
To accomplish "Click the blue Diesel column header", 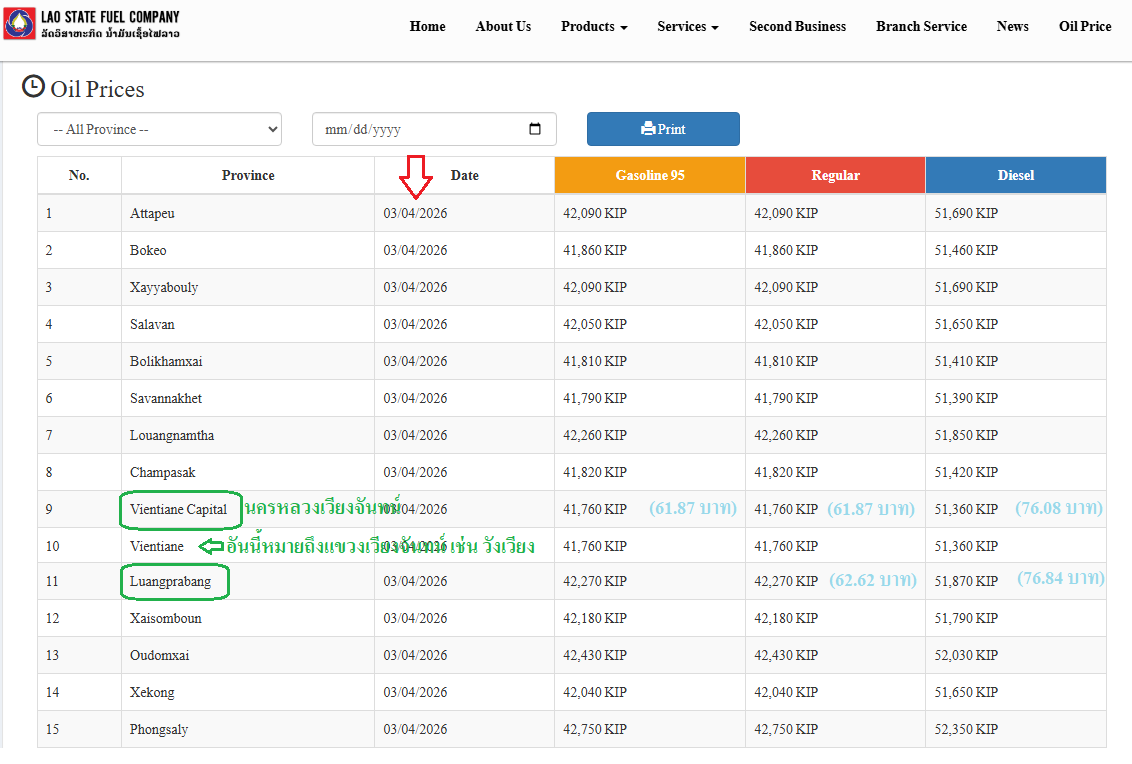I will tap(1015, 175).
